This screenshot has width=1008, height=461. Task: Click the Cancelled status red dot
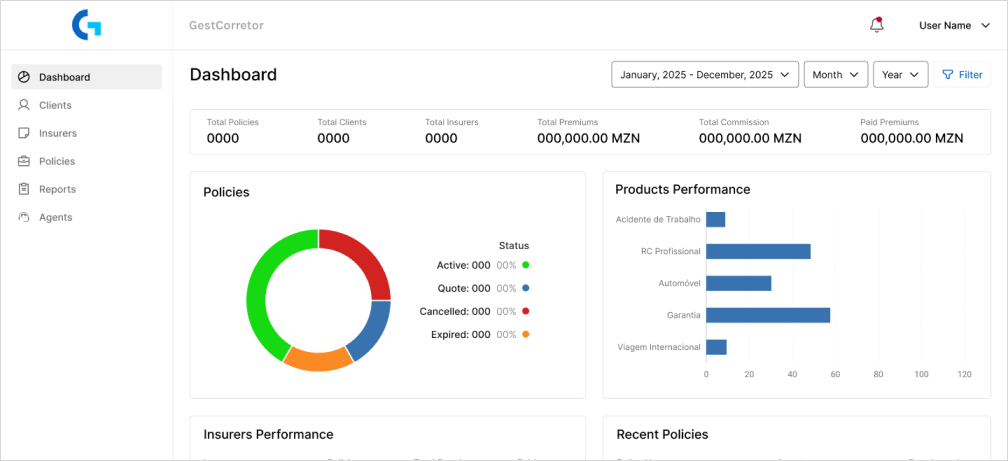pyautogui.click(x=526, y=311)
